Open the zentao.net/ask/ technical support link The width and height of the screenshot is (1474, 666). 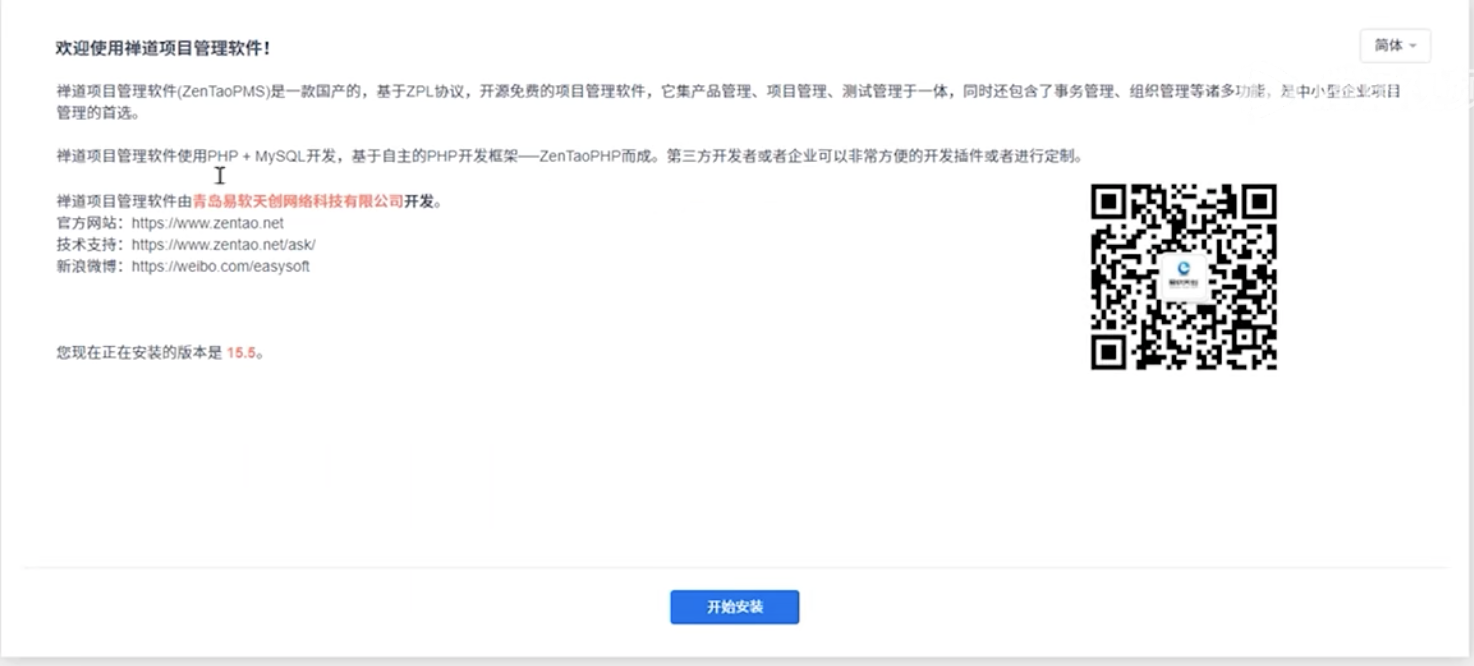click(223, 245)
